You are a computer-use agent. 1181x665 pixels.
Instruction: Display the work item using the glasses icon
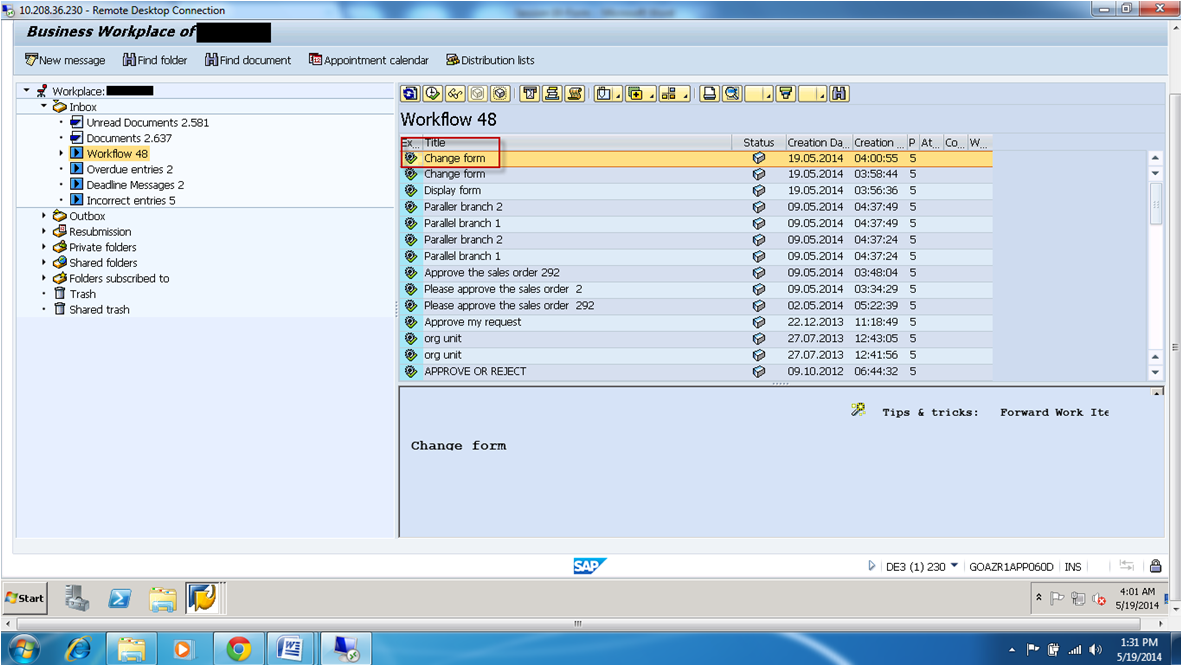(x=456, y=93)
